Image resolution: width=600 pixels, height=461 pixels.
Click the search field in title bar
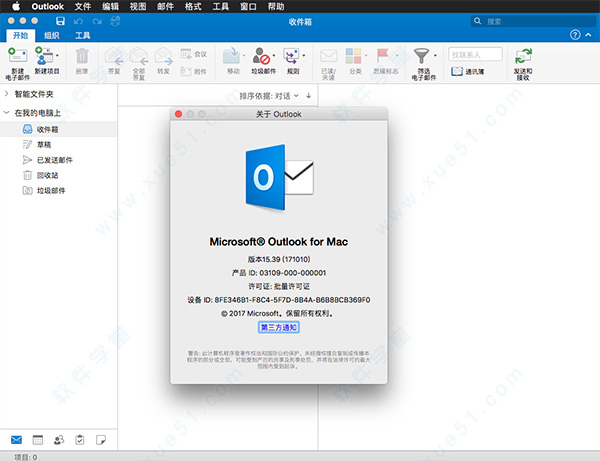533,21
